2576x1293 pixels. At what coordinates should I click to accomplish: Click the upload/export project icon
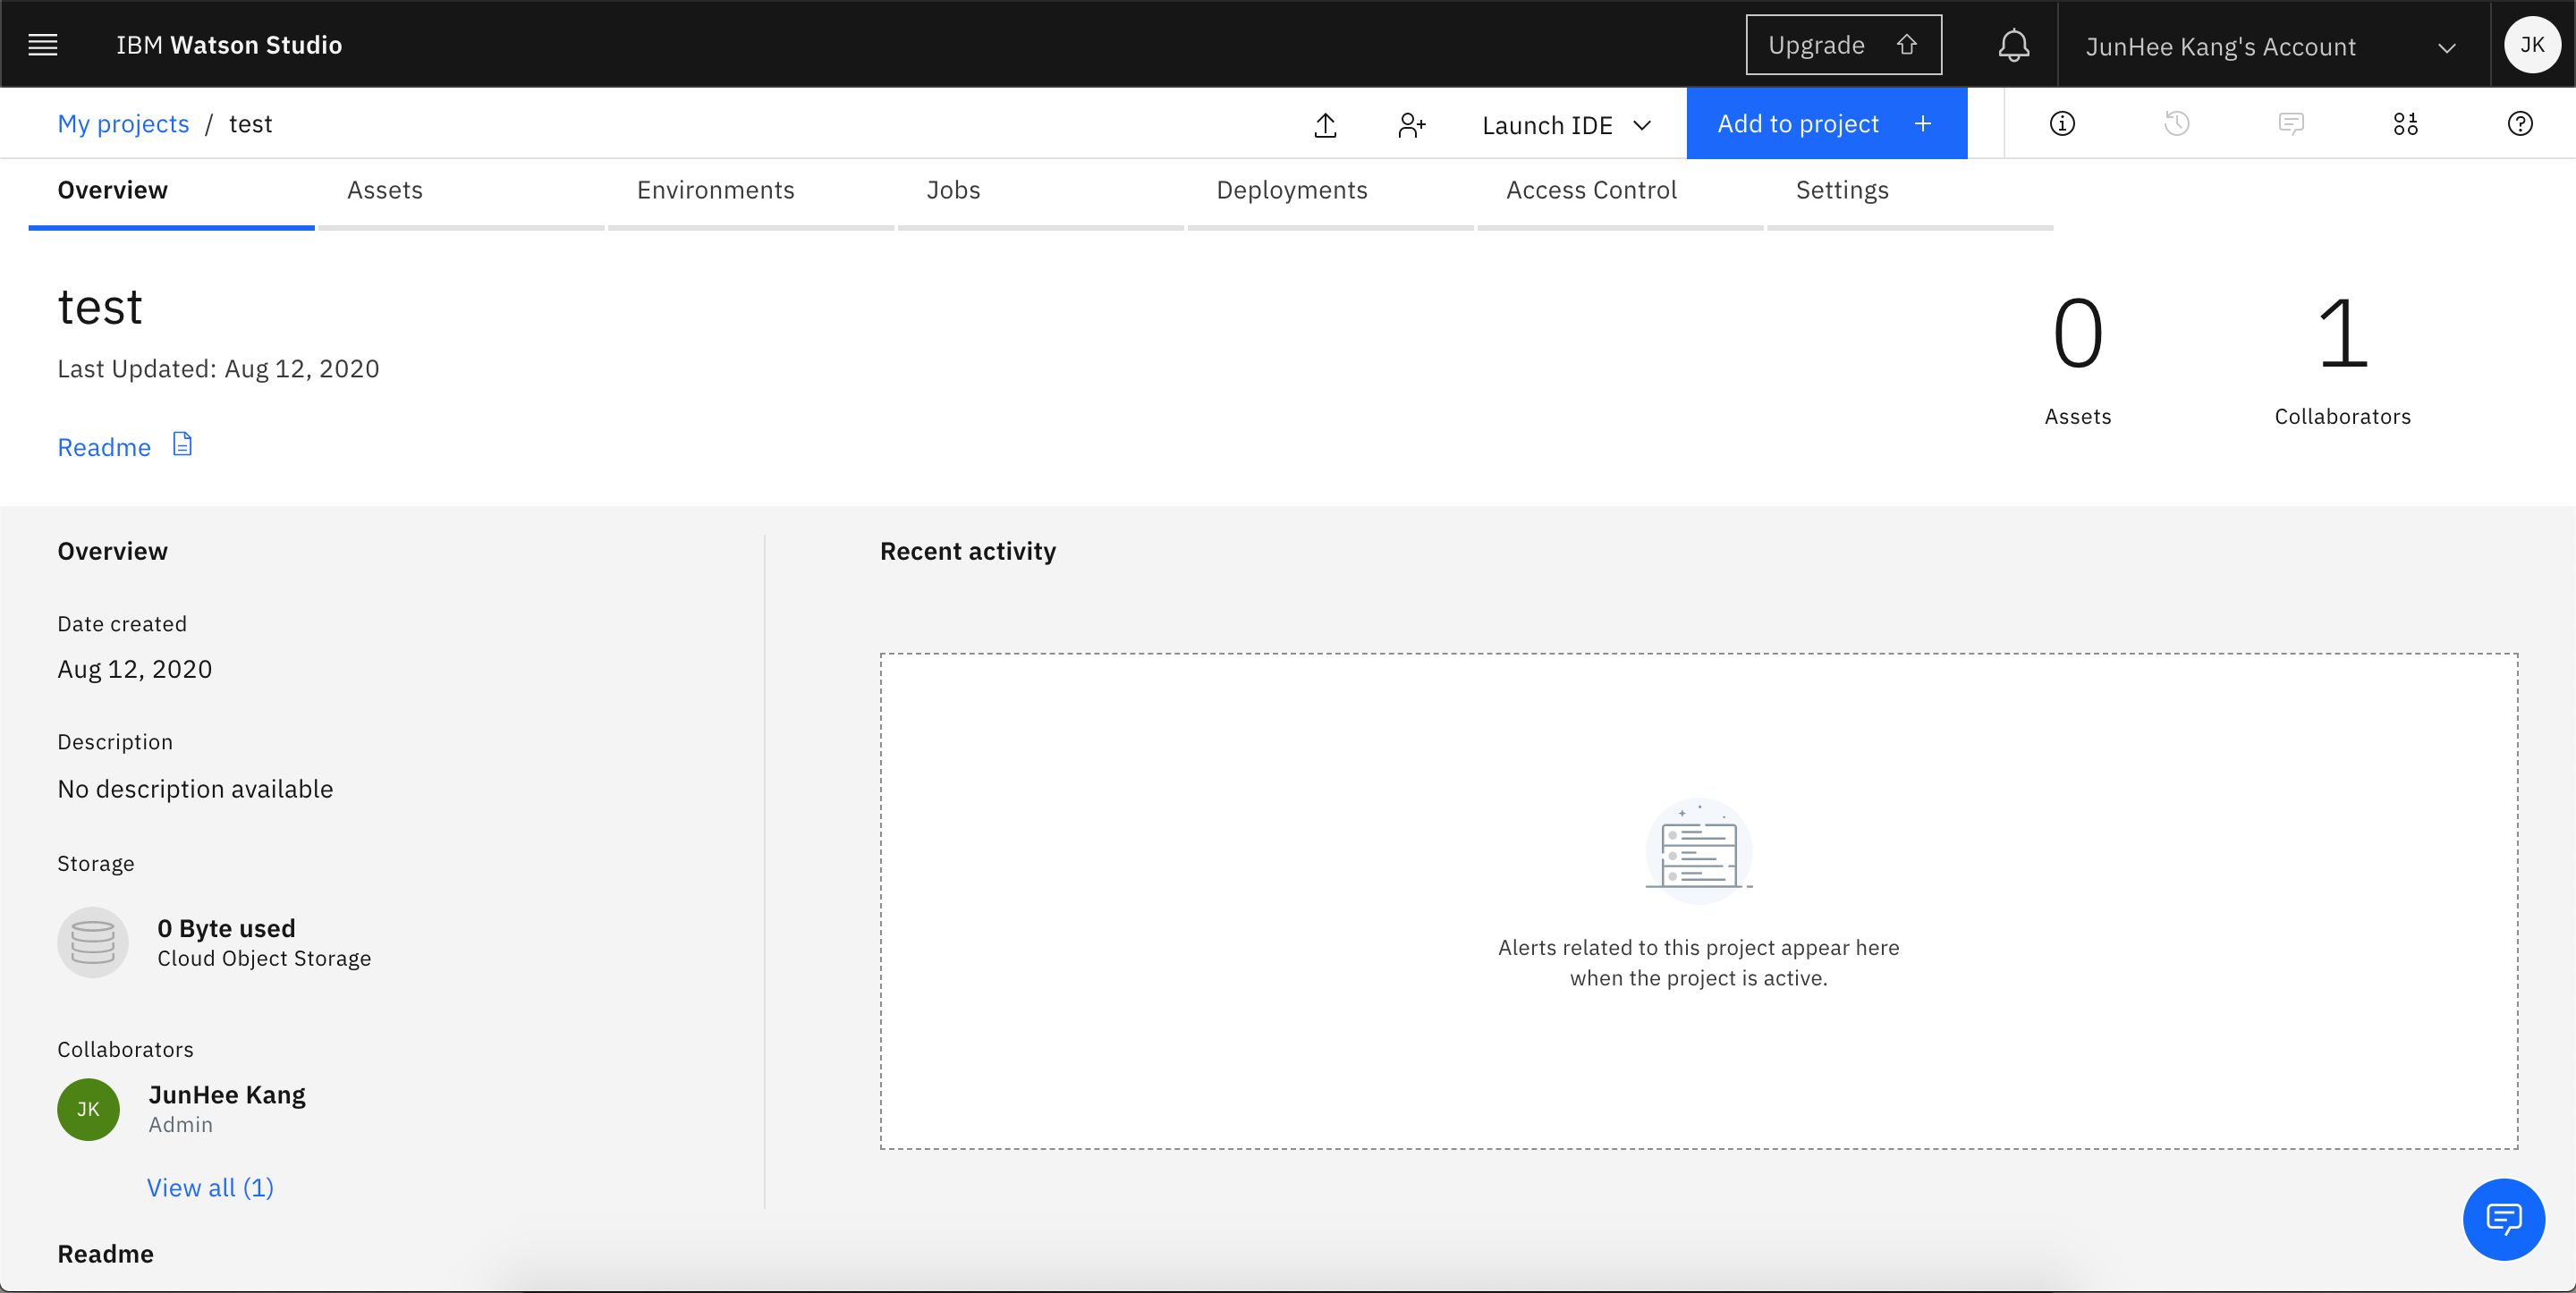tap(1325, 125)
